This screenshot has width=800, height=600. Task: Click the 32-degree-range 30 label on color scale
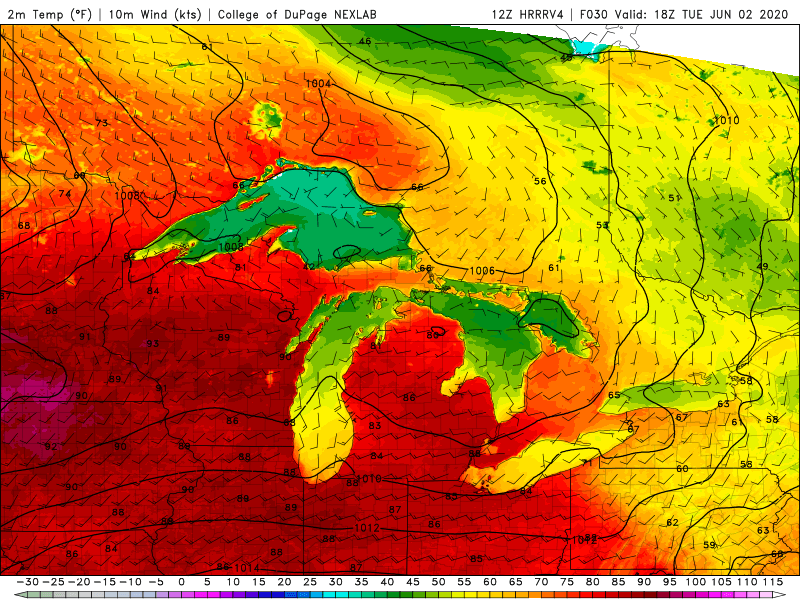tap(336, 582)
